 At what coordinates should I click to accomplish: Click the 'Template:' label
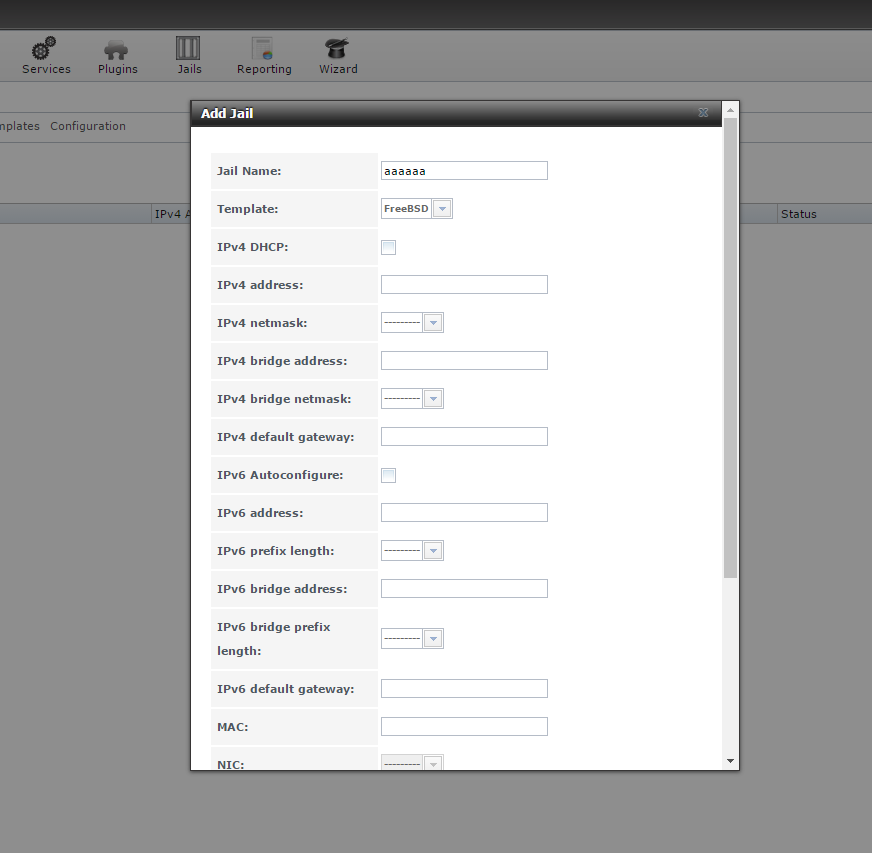click(x=247, y=209)
